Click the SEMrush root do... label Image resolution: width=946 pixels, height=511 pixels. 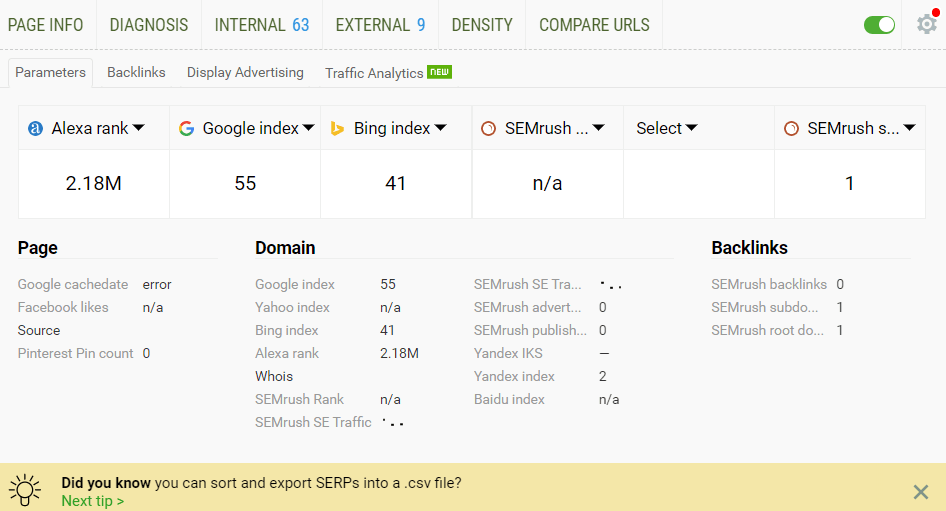pyautogui.click(x=767, y=330)
